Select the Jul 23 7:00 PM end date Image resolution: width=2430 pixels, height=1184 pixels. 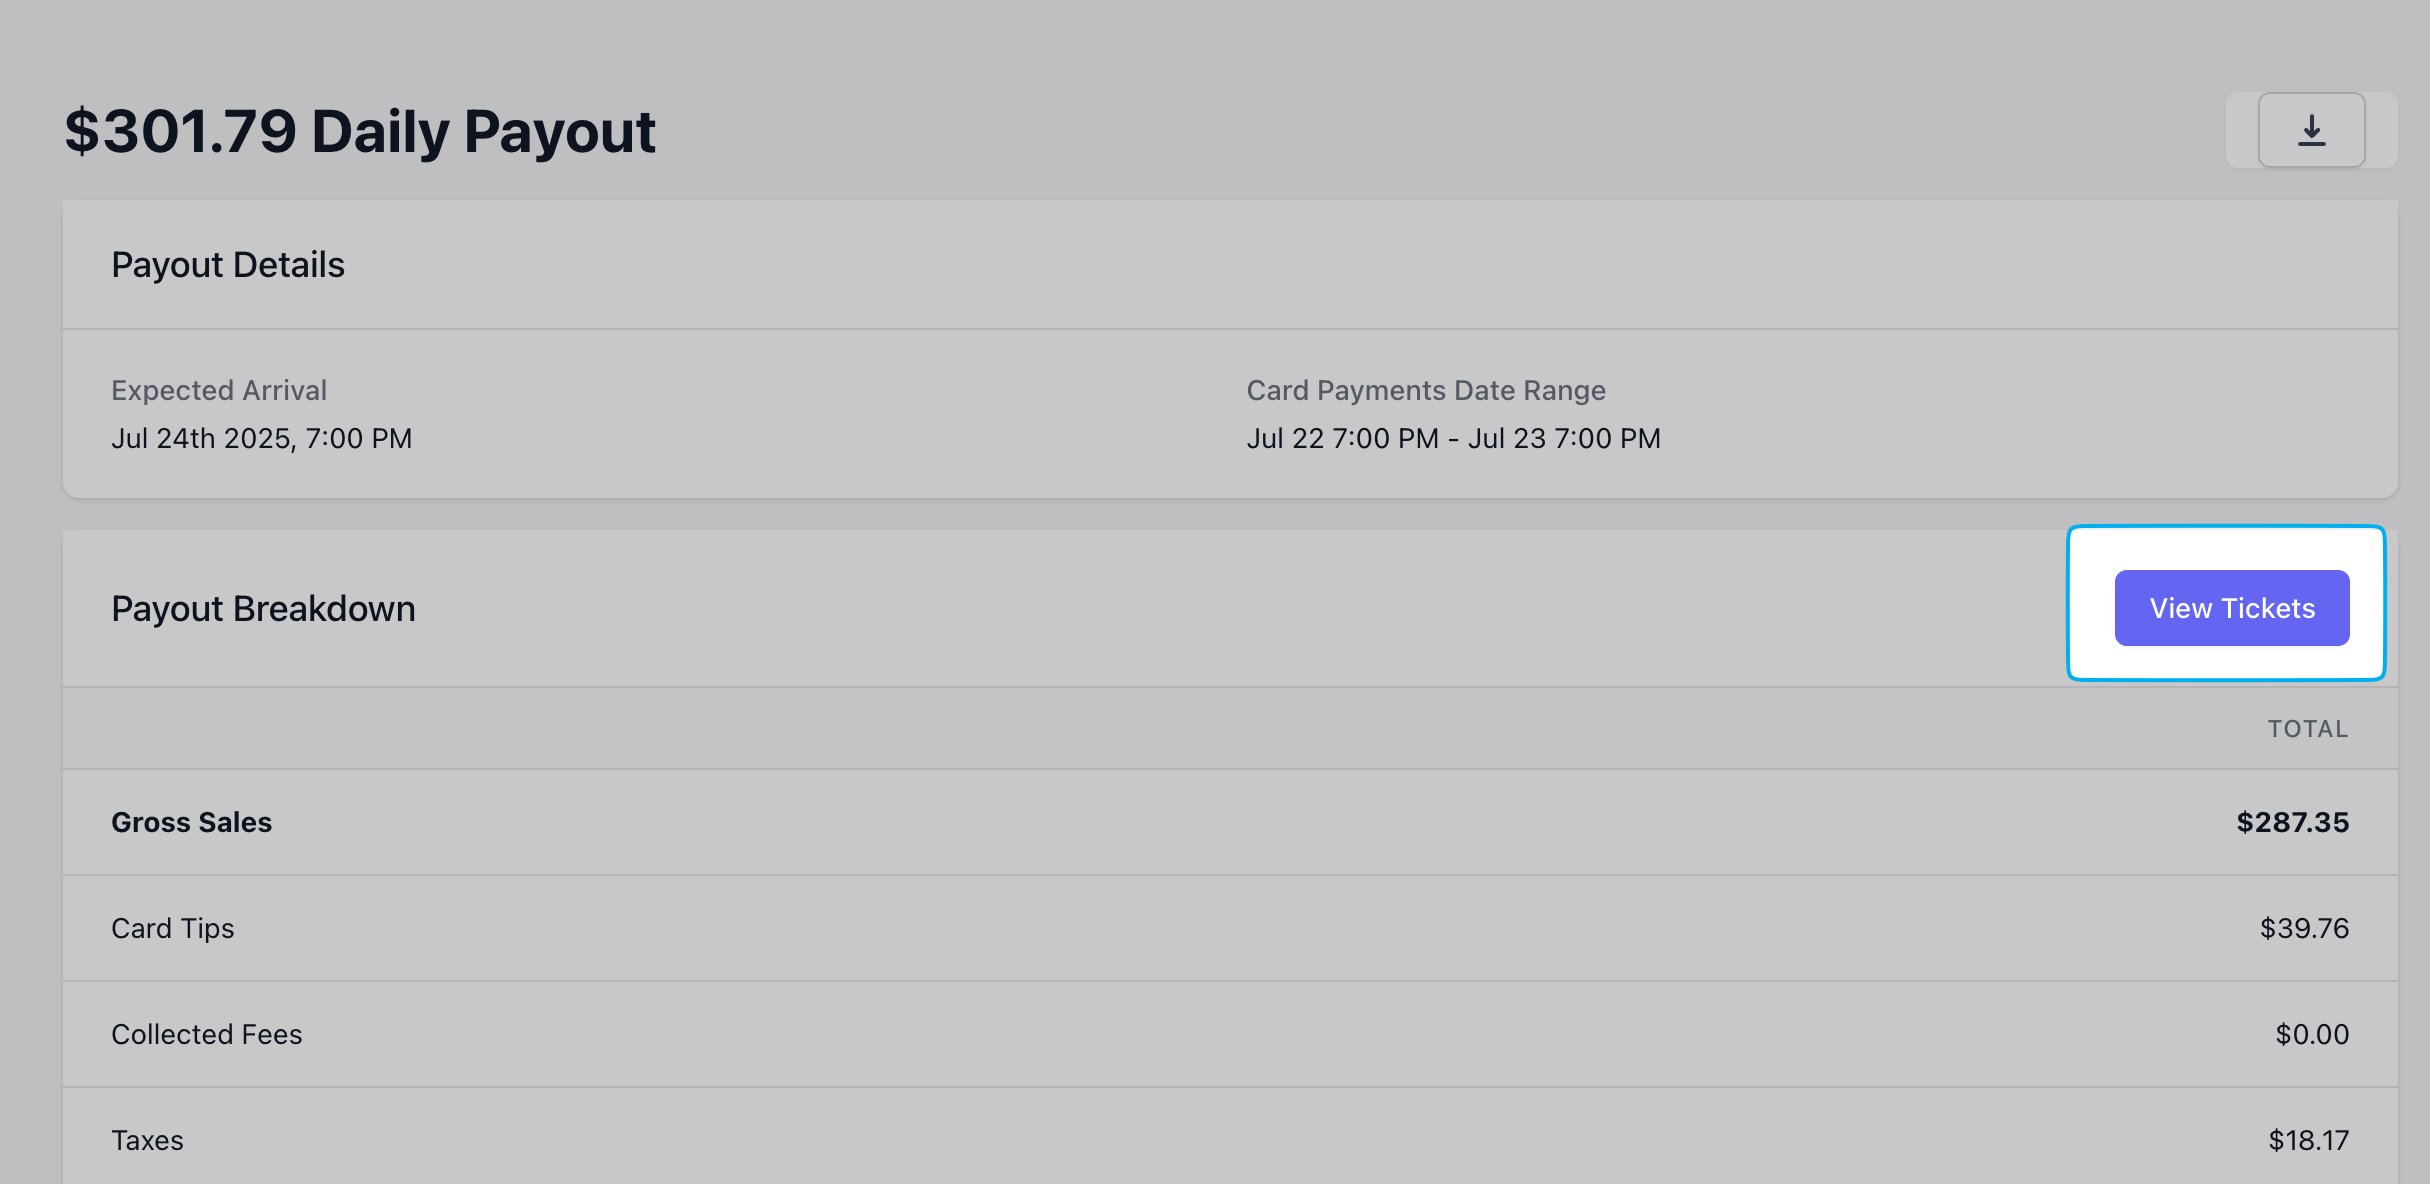click(1564, 438)
